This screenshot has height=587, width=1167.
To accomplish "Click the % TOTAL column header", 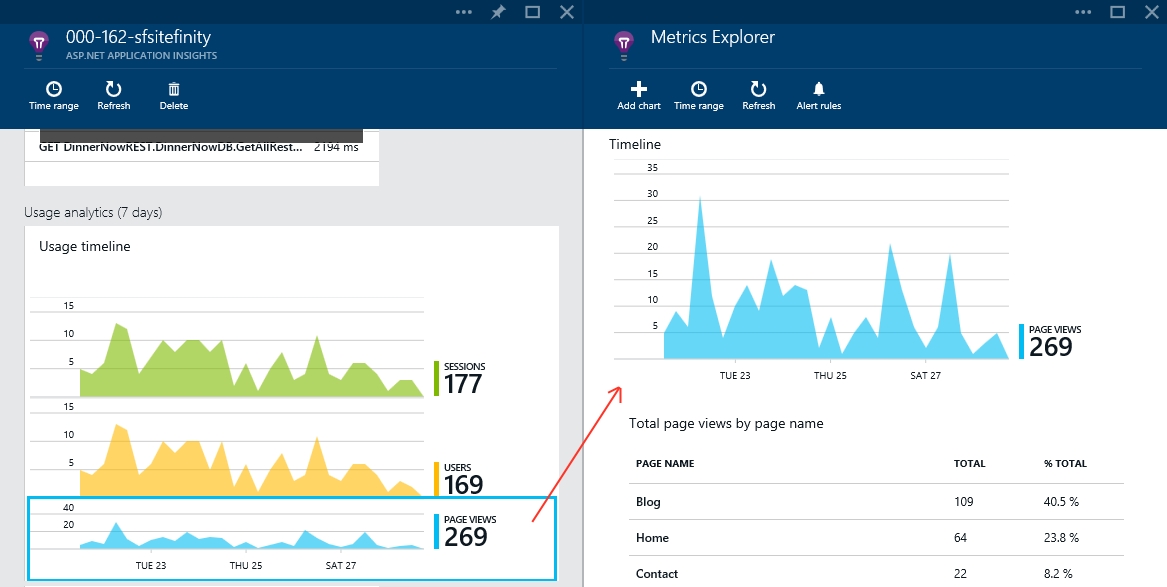I will pyautogui.click(x=1065, y=463).
